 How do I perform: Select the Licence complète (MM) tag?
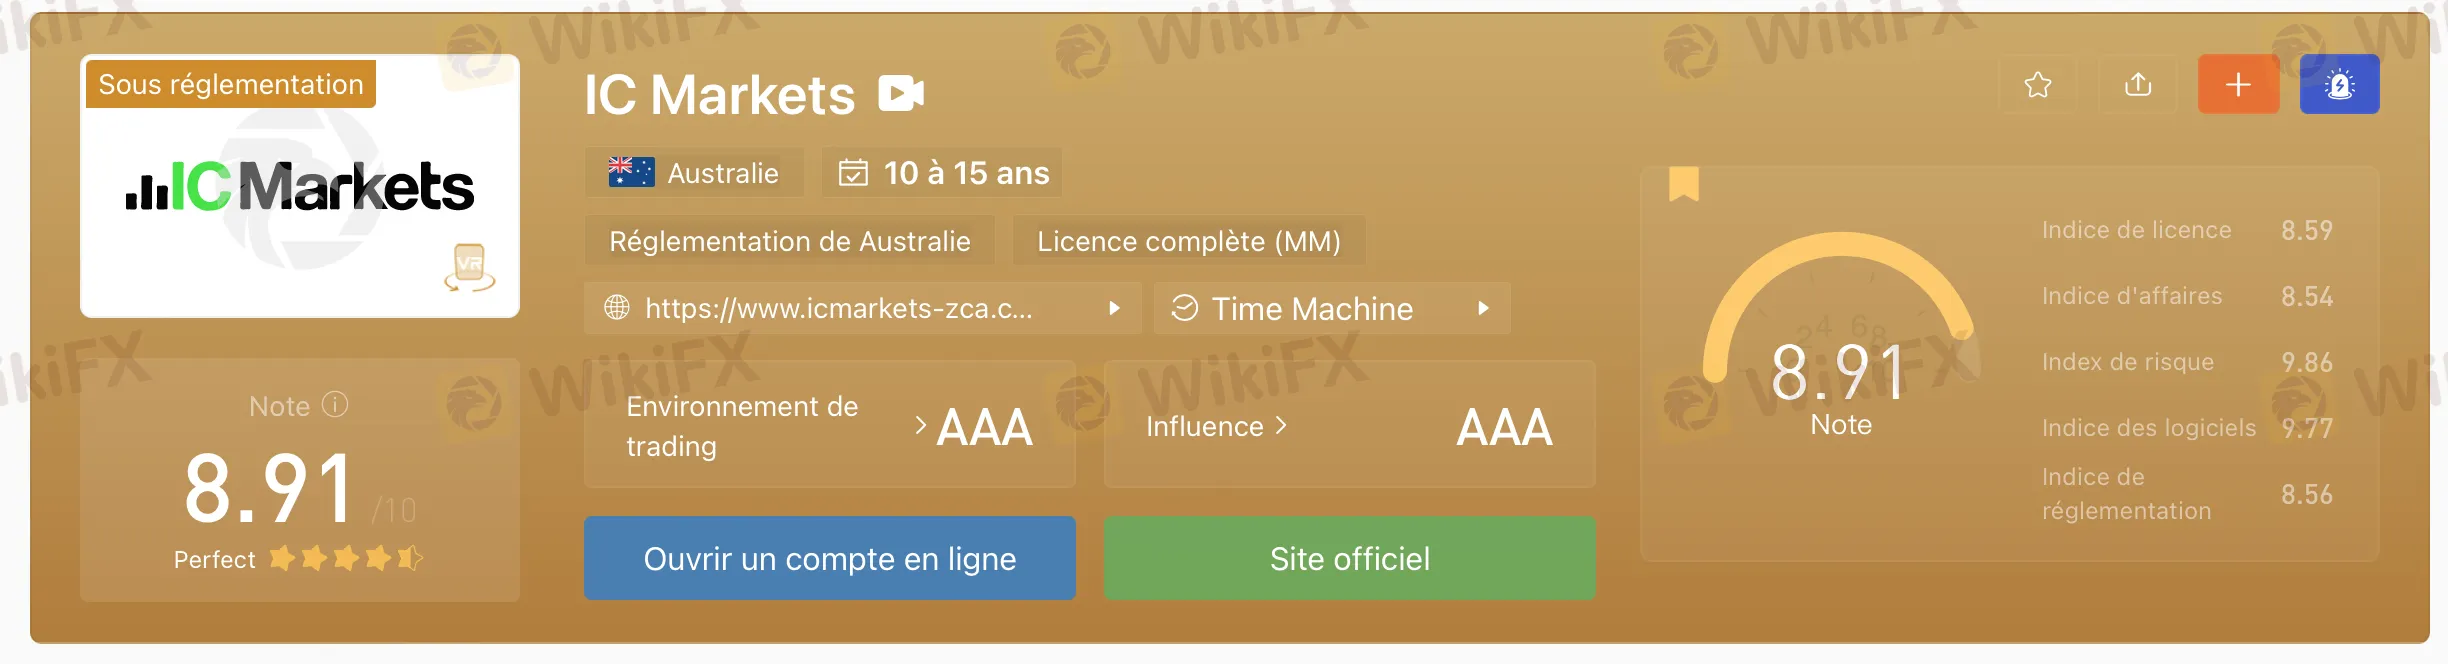tap(1188, 241)
